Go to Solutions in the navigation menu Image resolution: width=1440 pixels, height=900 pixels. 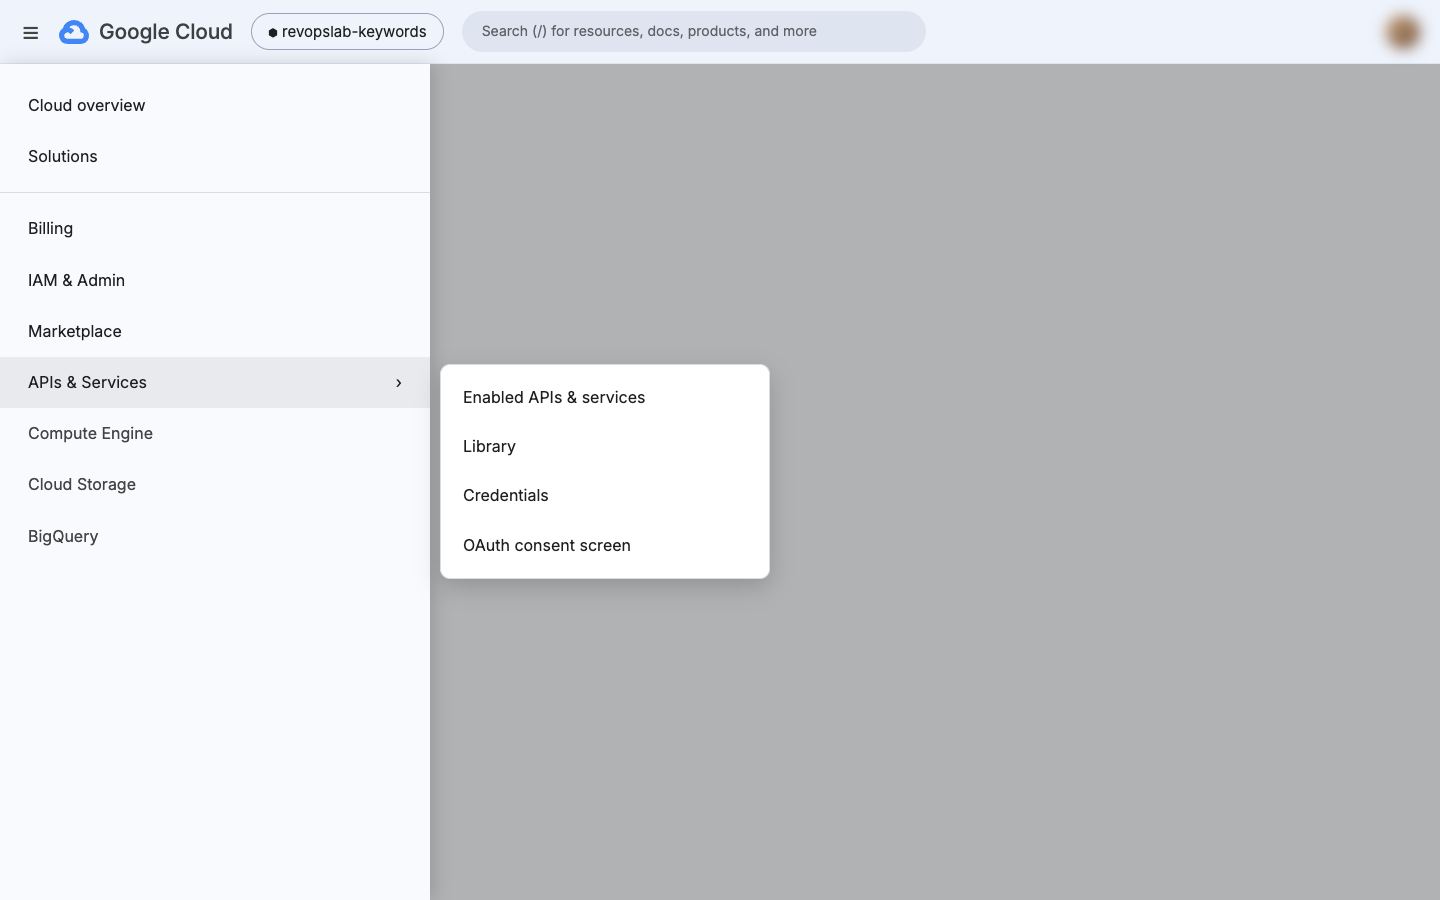click(215, 156)
